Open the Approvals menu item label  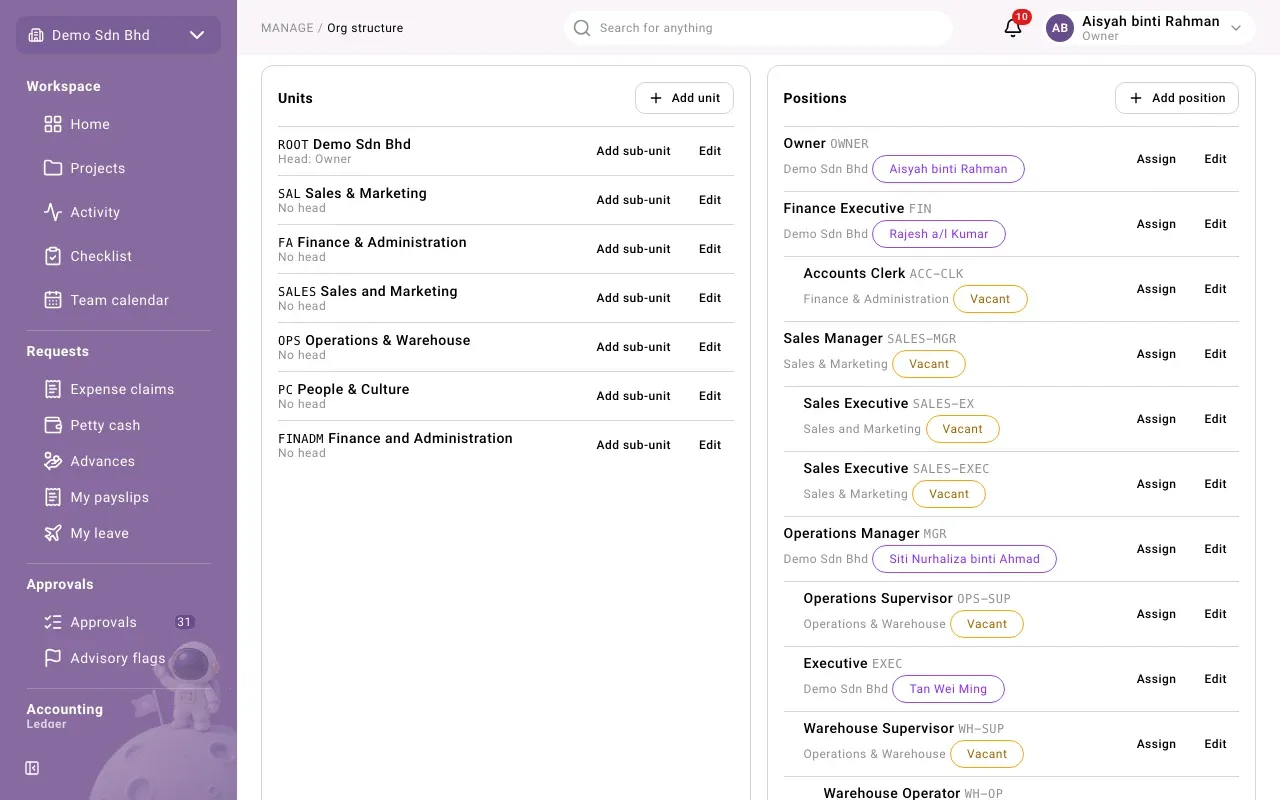103,622
